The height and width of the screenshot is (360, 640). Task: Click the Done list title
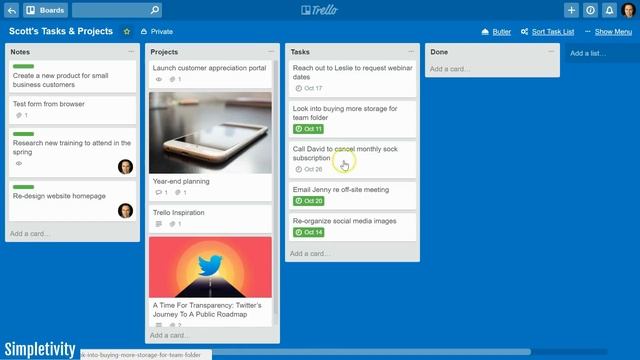[439, 52]
